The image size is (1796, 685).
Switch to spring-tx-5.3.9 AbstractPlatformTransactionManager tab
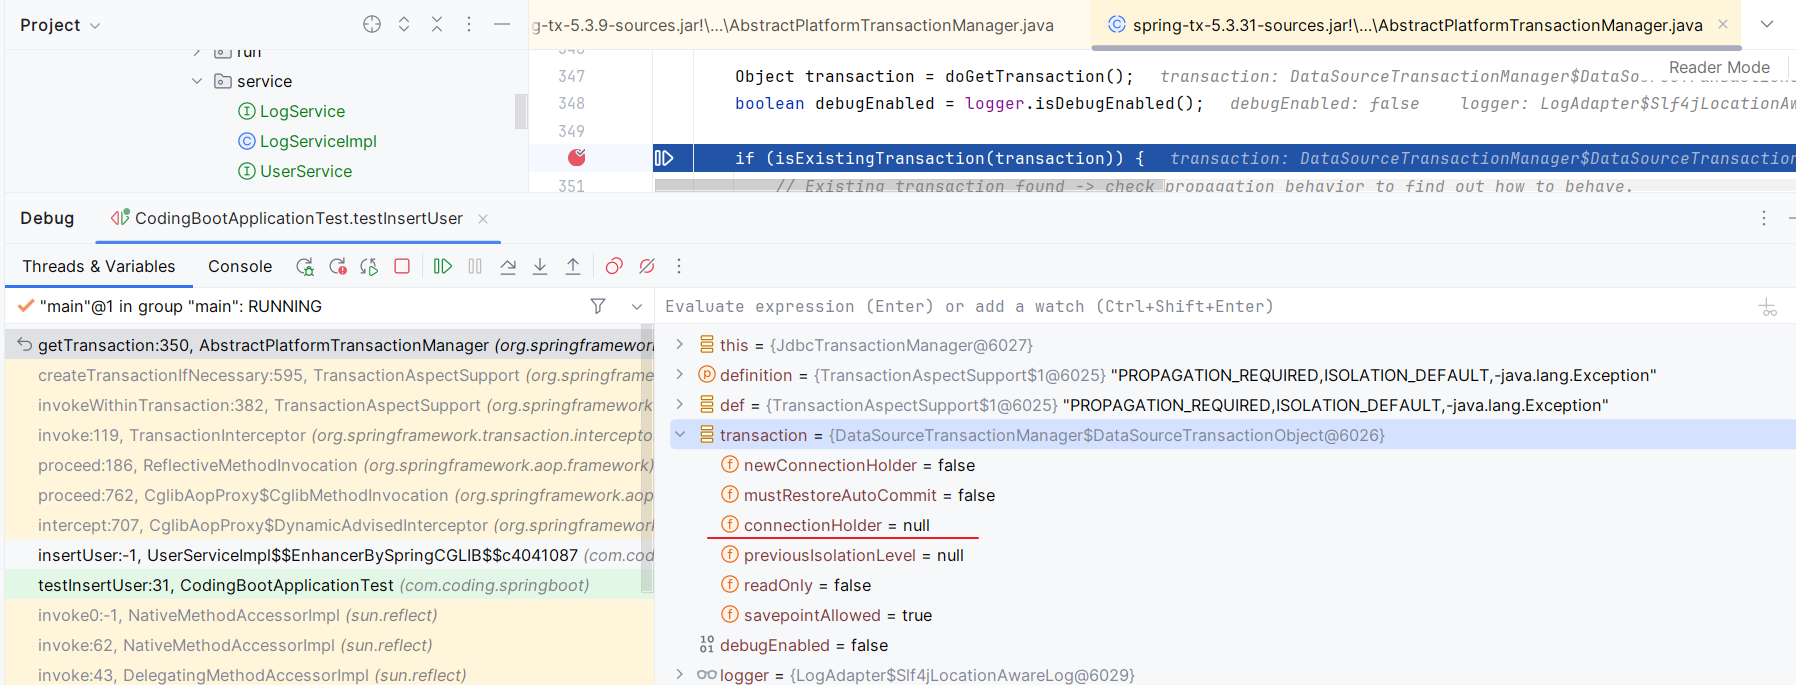pos(793,25)
